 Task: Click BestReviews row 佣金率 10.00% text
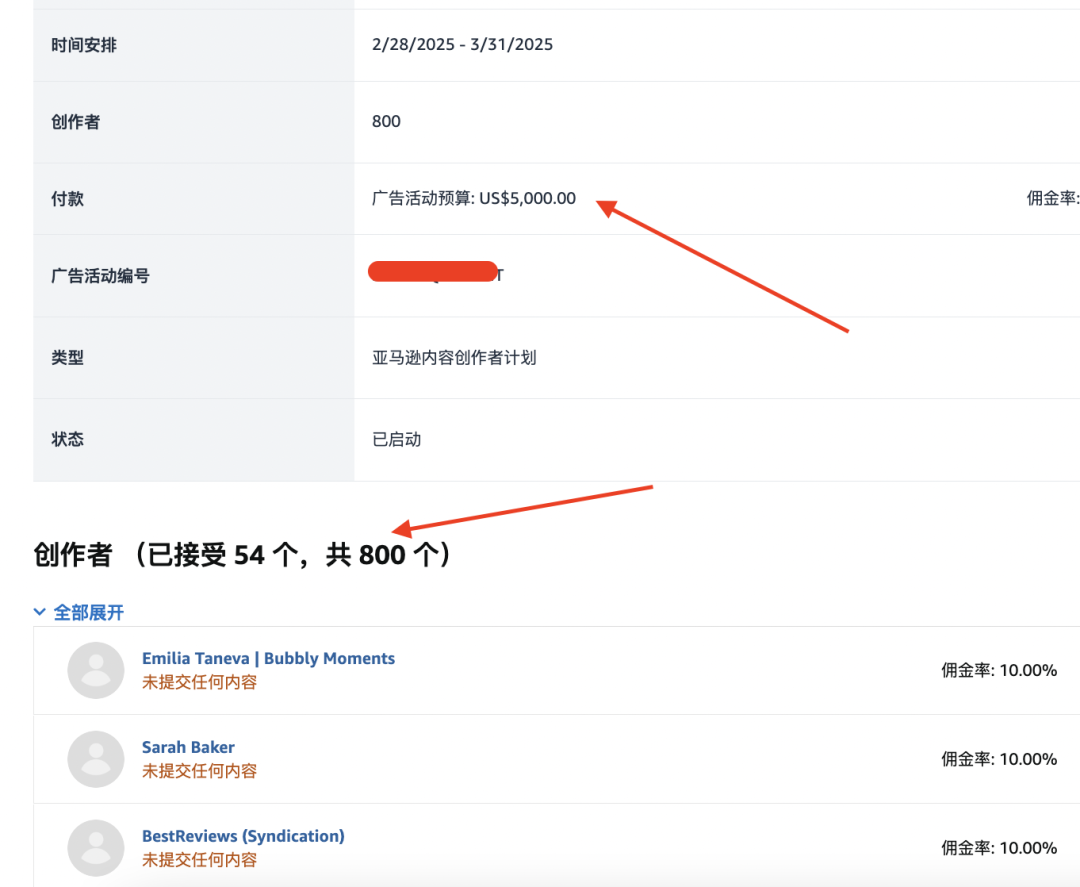point(999,848)
